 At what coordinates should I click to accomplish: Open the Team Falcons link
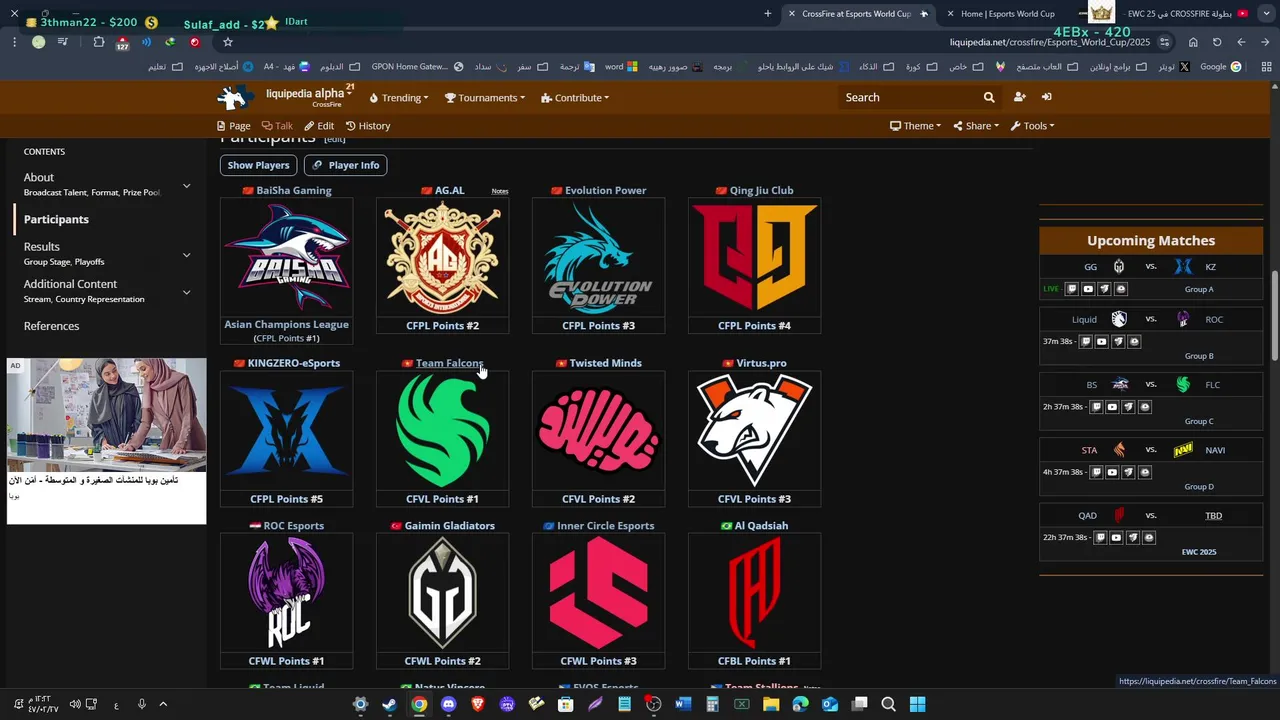450,363
